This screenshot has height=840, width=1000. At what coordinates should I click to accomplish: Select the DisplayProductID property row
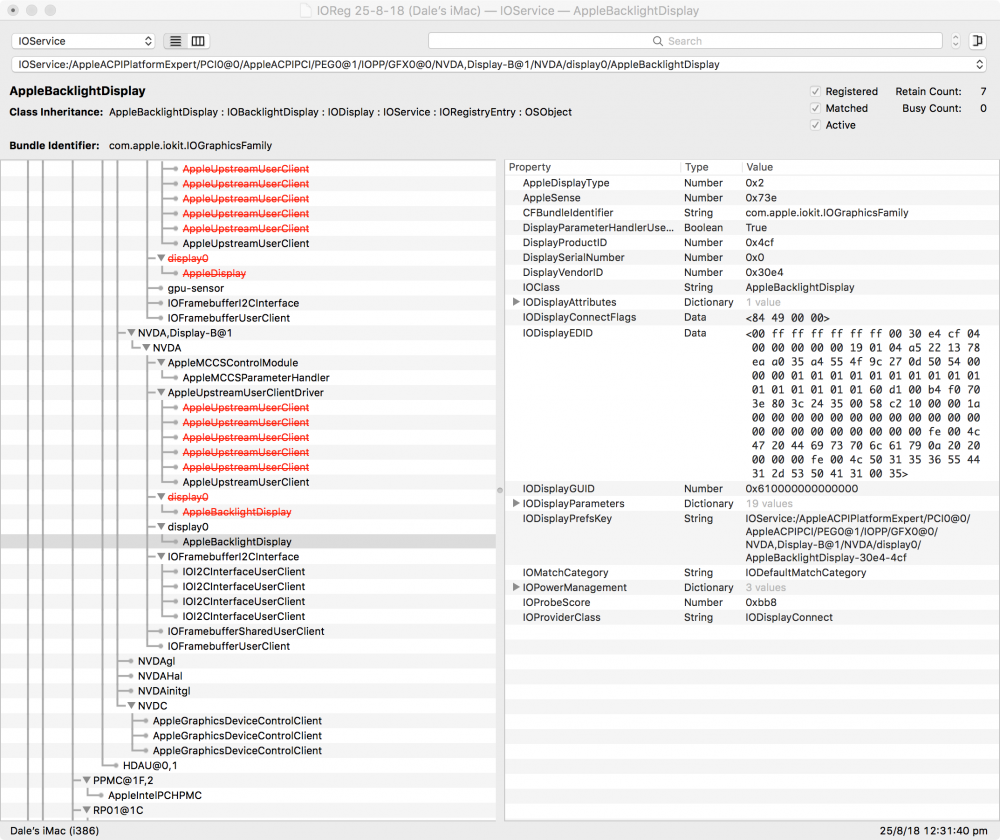752,242
